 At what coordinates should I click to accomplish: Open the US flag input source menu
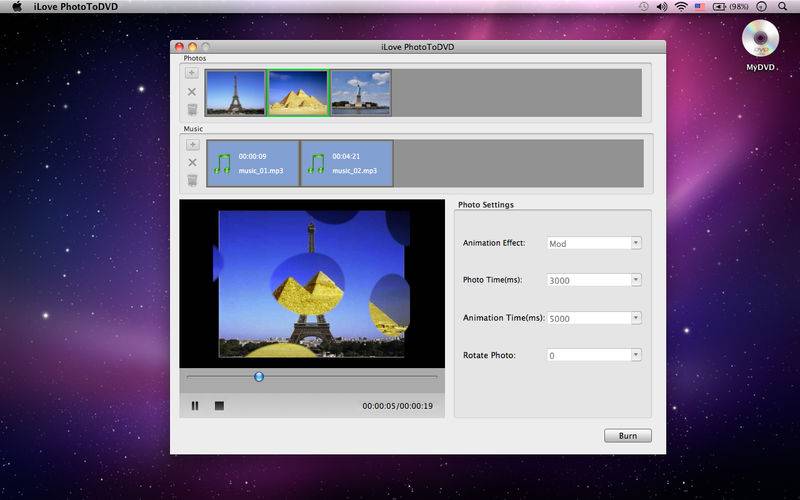[699, 7]
